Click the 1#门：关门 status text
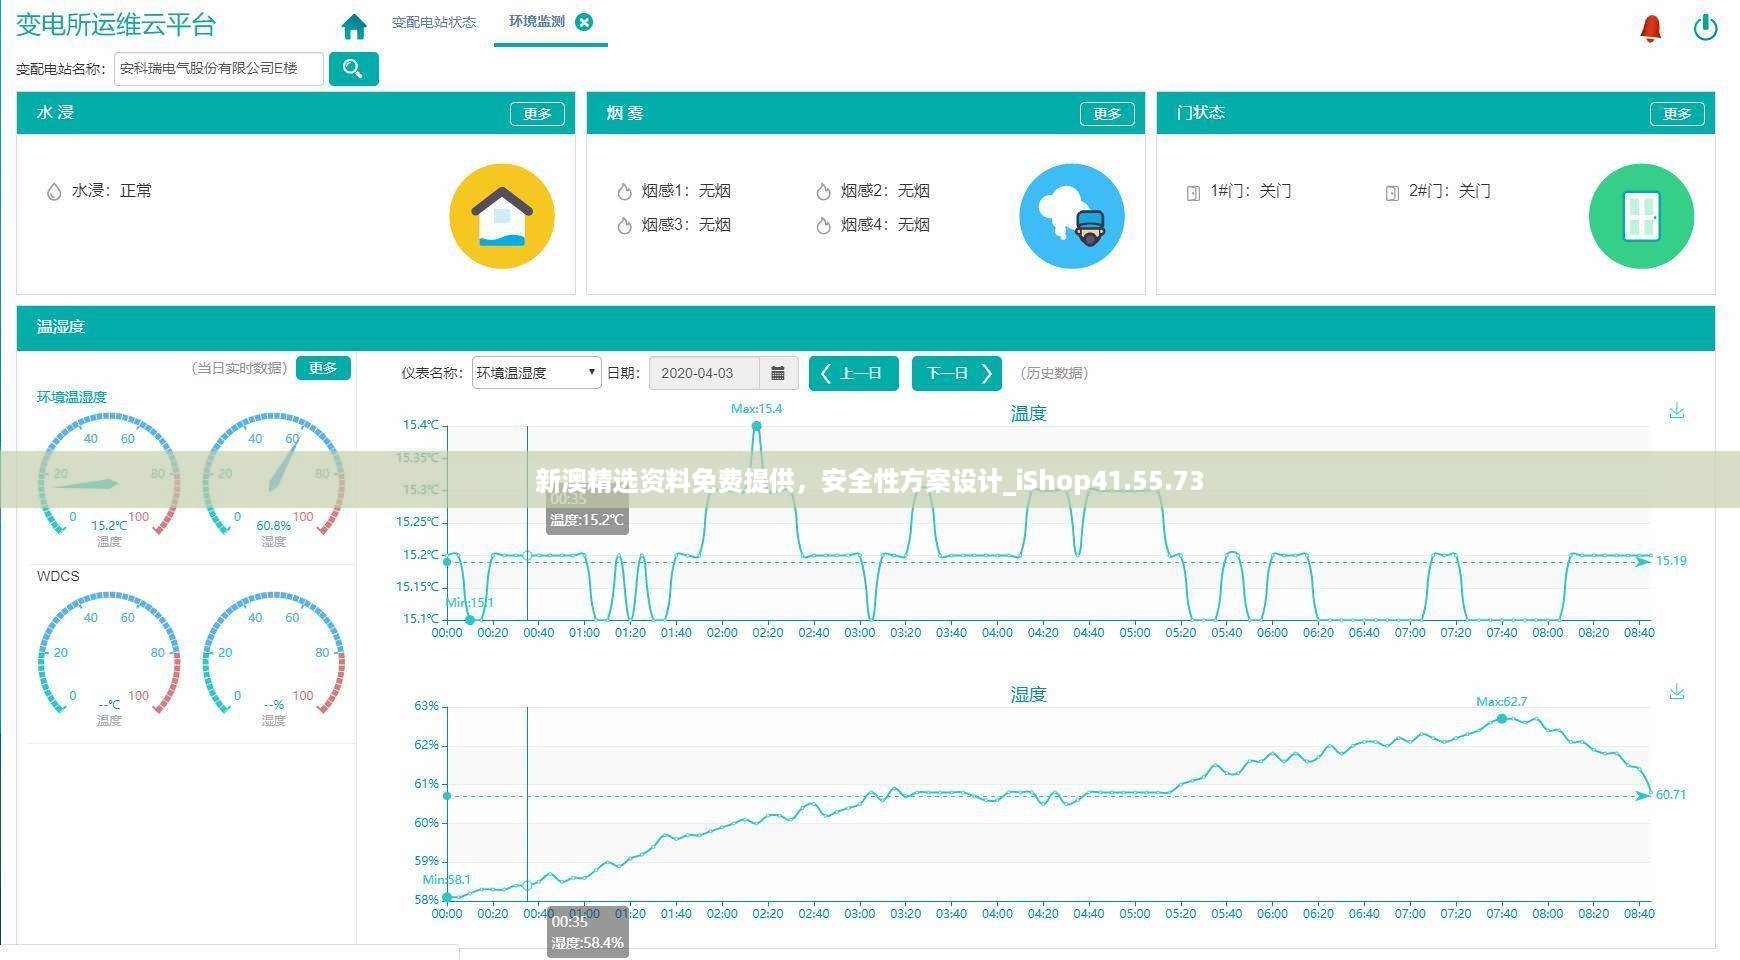This screenshot has width=1740, height=960. pos(1250,190)
